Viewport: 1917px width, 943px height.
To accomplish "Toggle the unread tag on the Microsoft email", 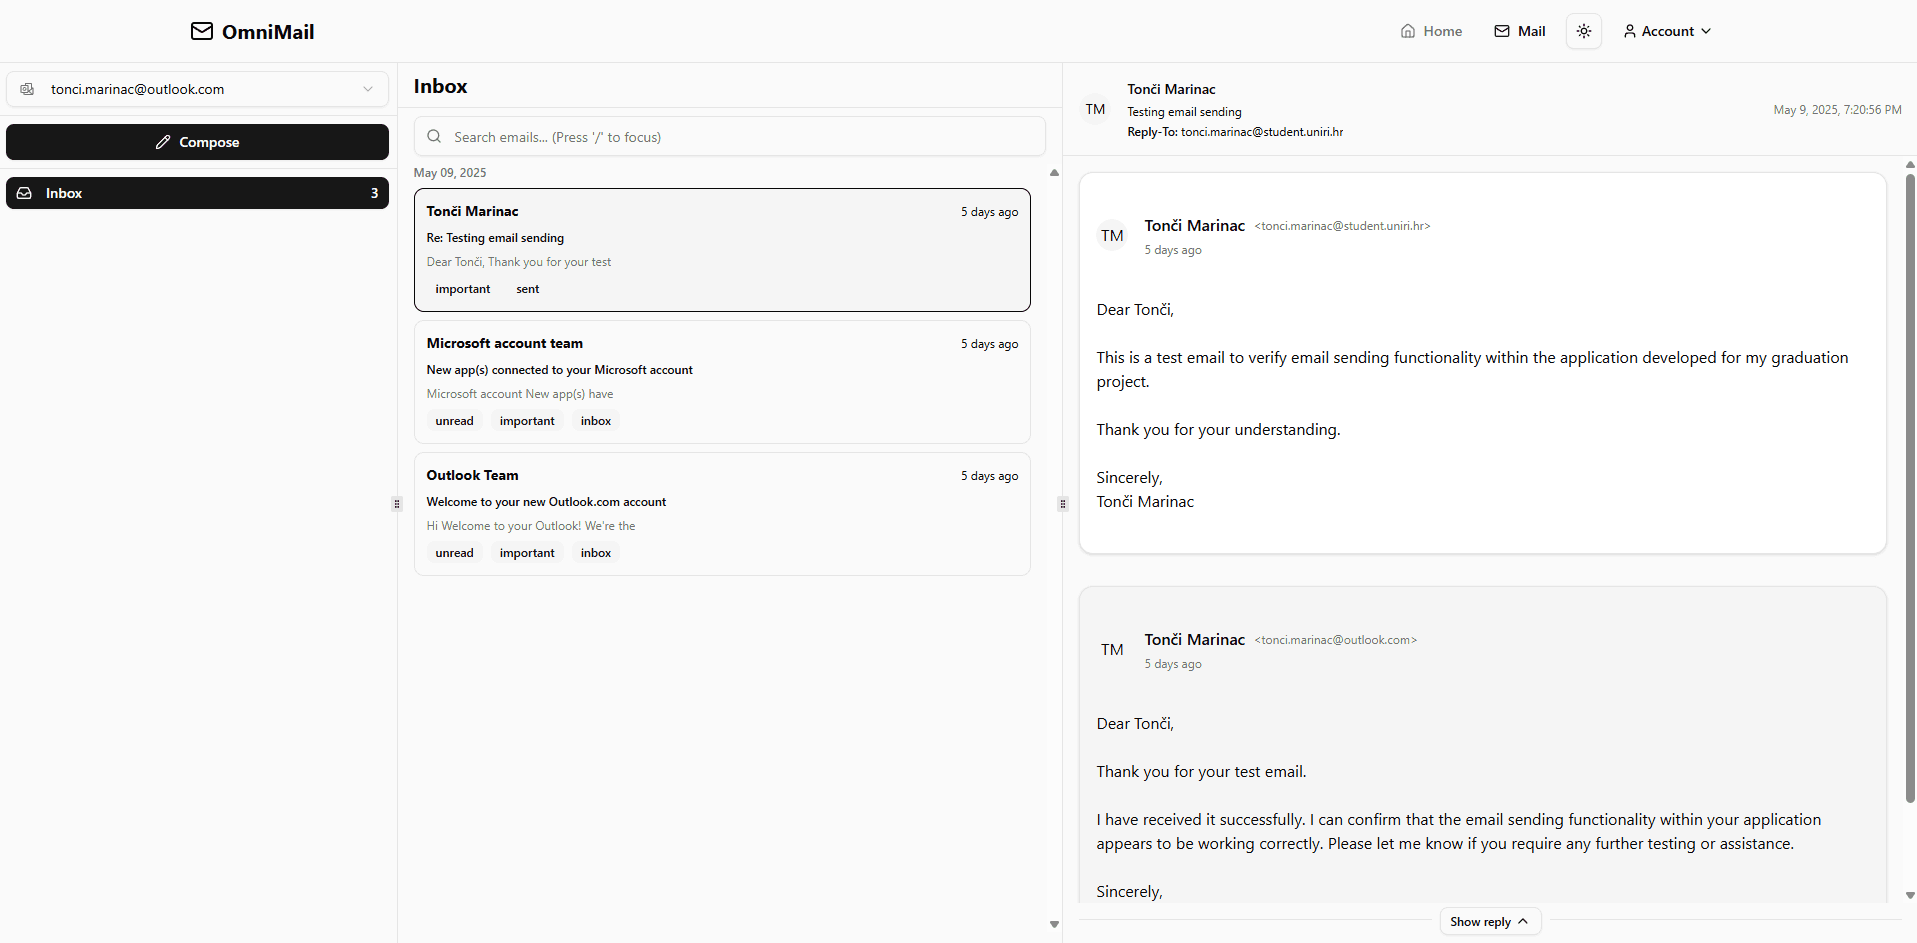I will pyautogui.click(x=454, y=420).
